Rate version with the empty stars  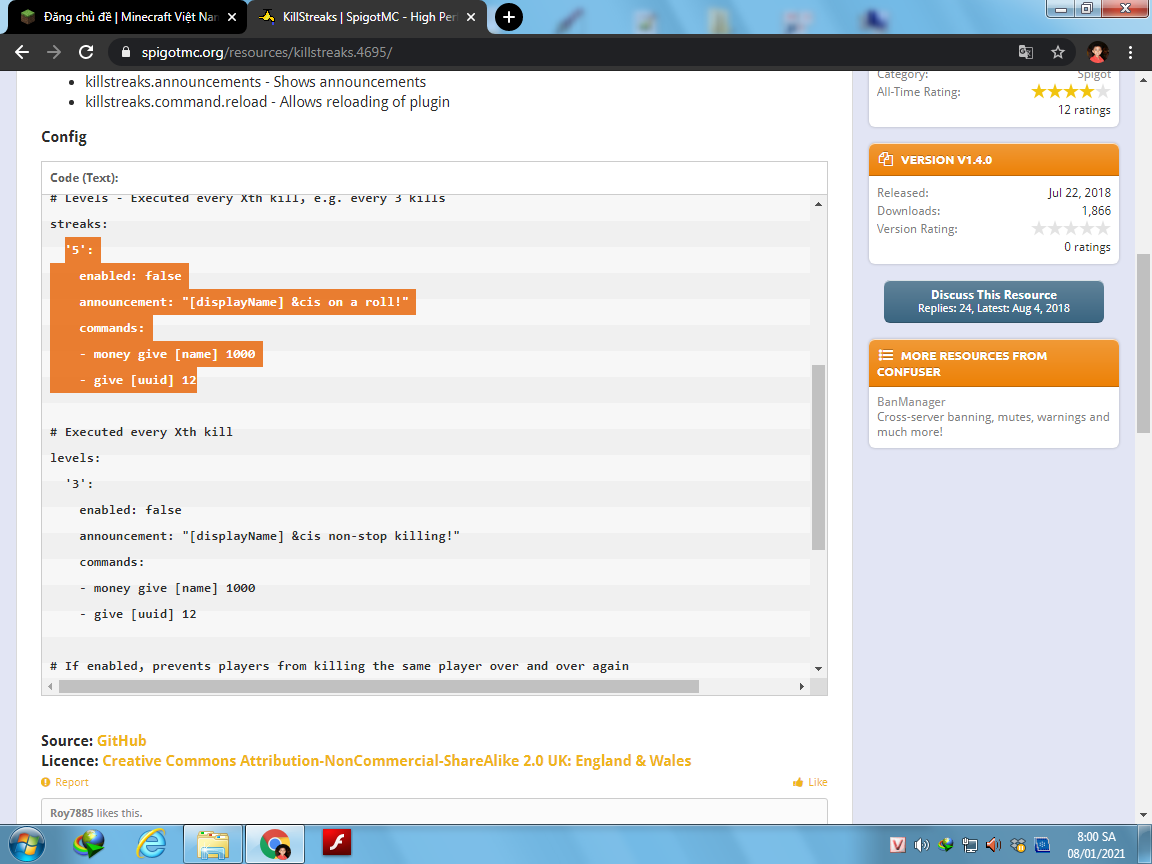click(x=1070, y=228)
